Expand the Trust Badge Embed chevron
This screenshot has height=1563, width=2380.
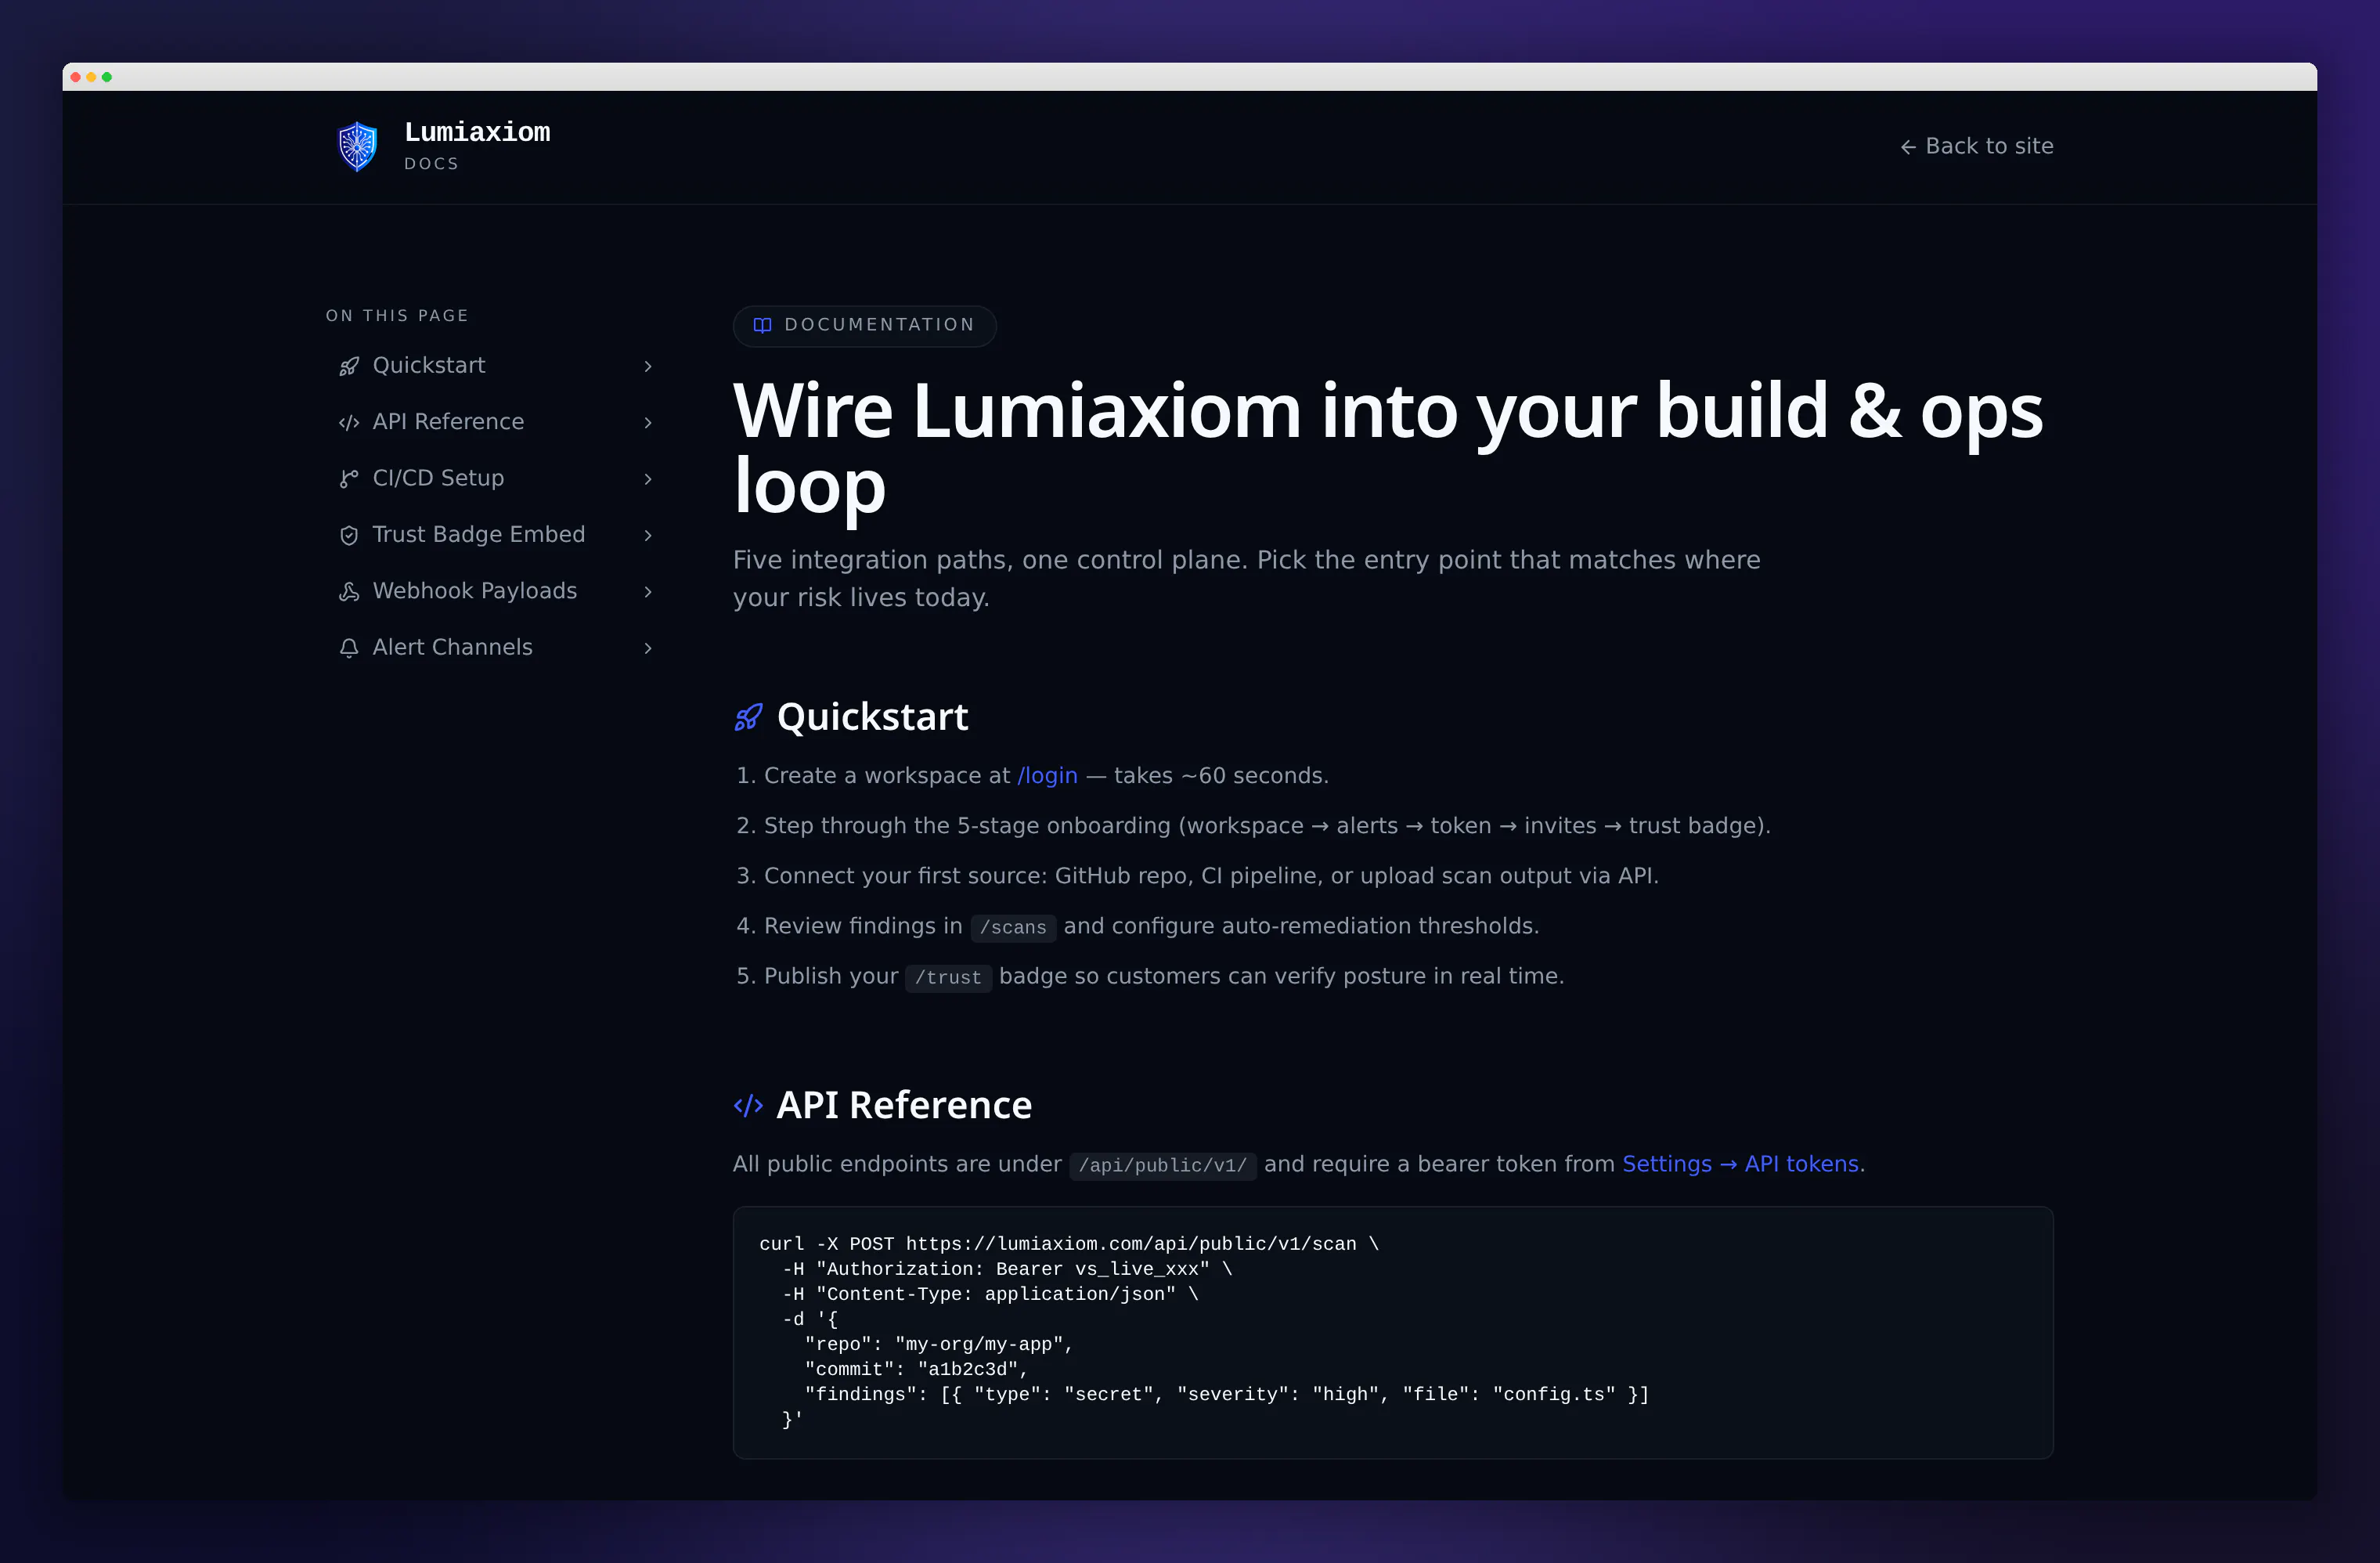pos(648,536)
